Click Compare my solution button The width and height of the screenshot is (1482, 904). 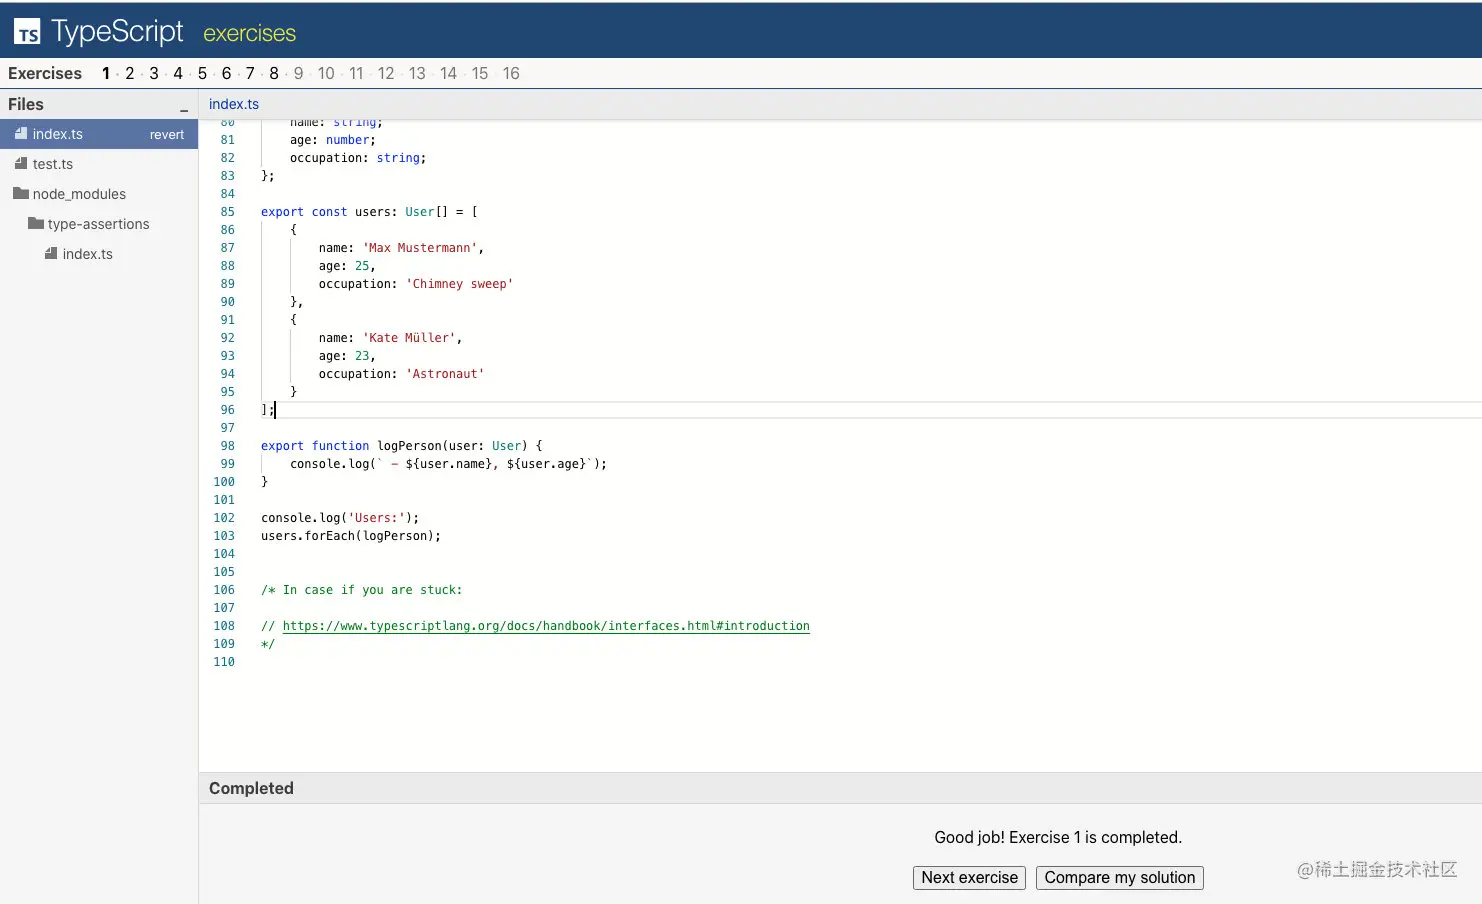[1120, 878]
